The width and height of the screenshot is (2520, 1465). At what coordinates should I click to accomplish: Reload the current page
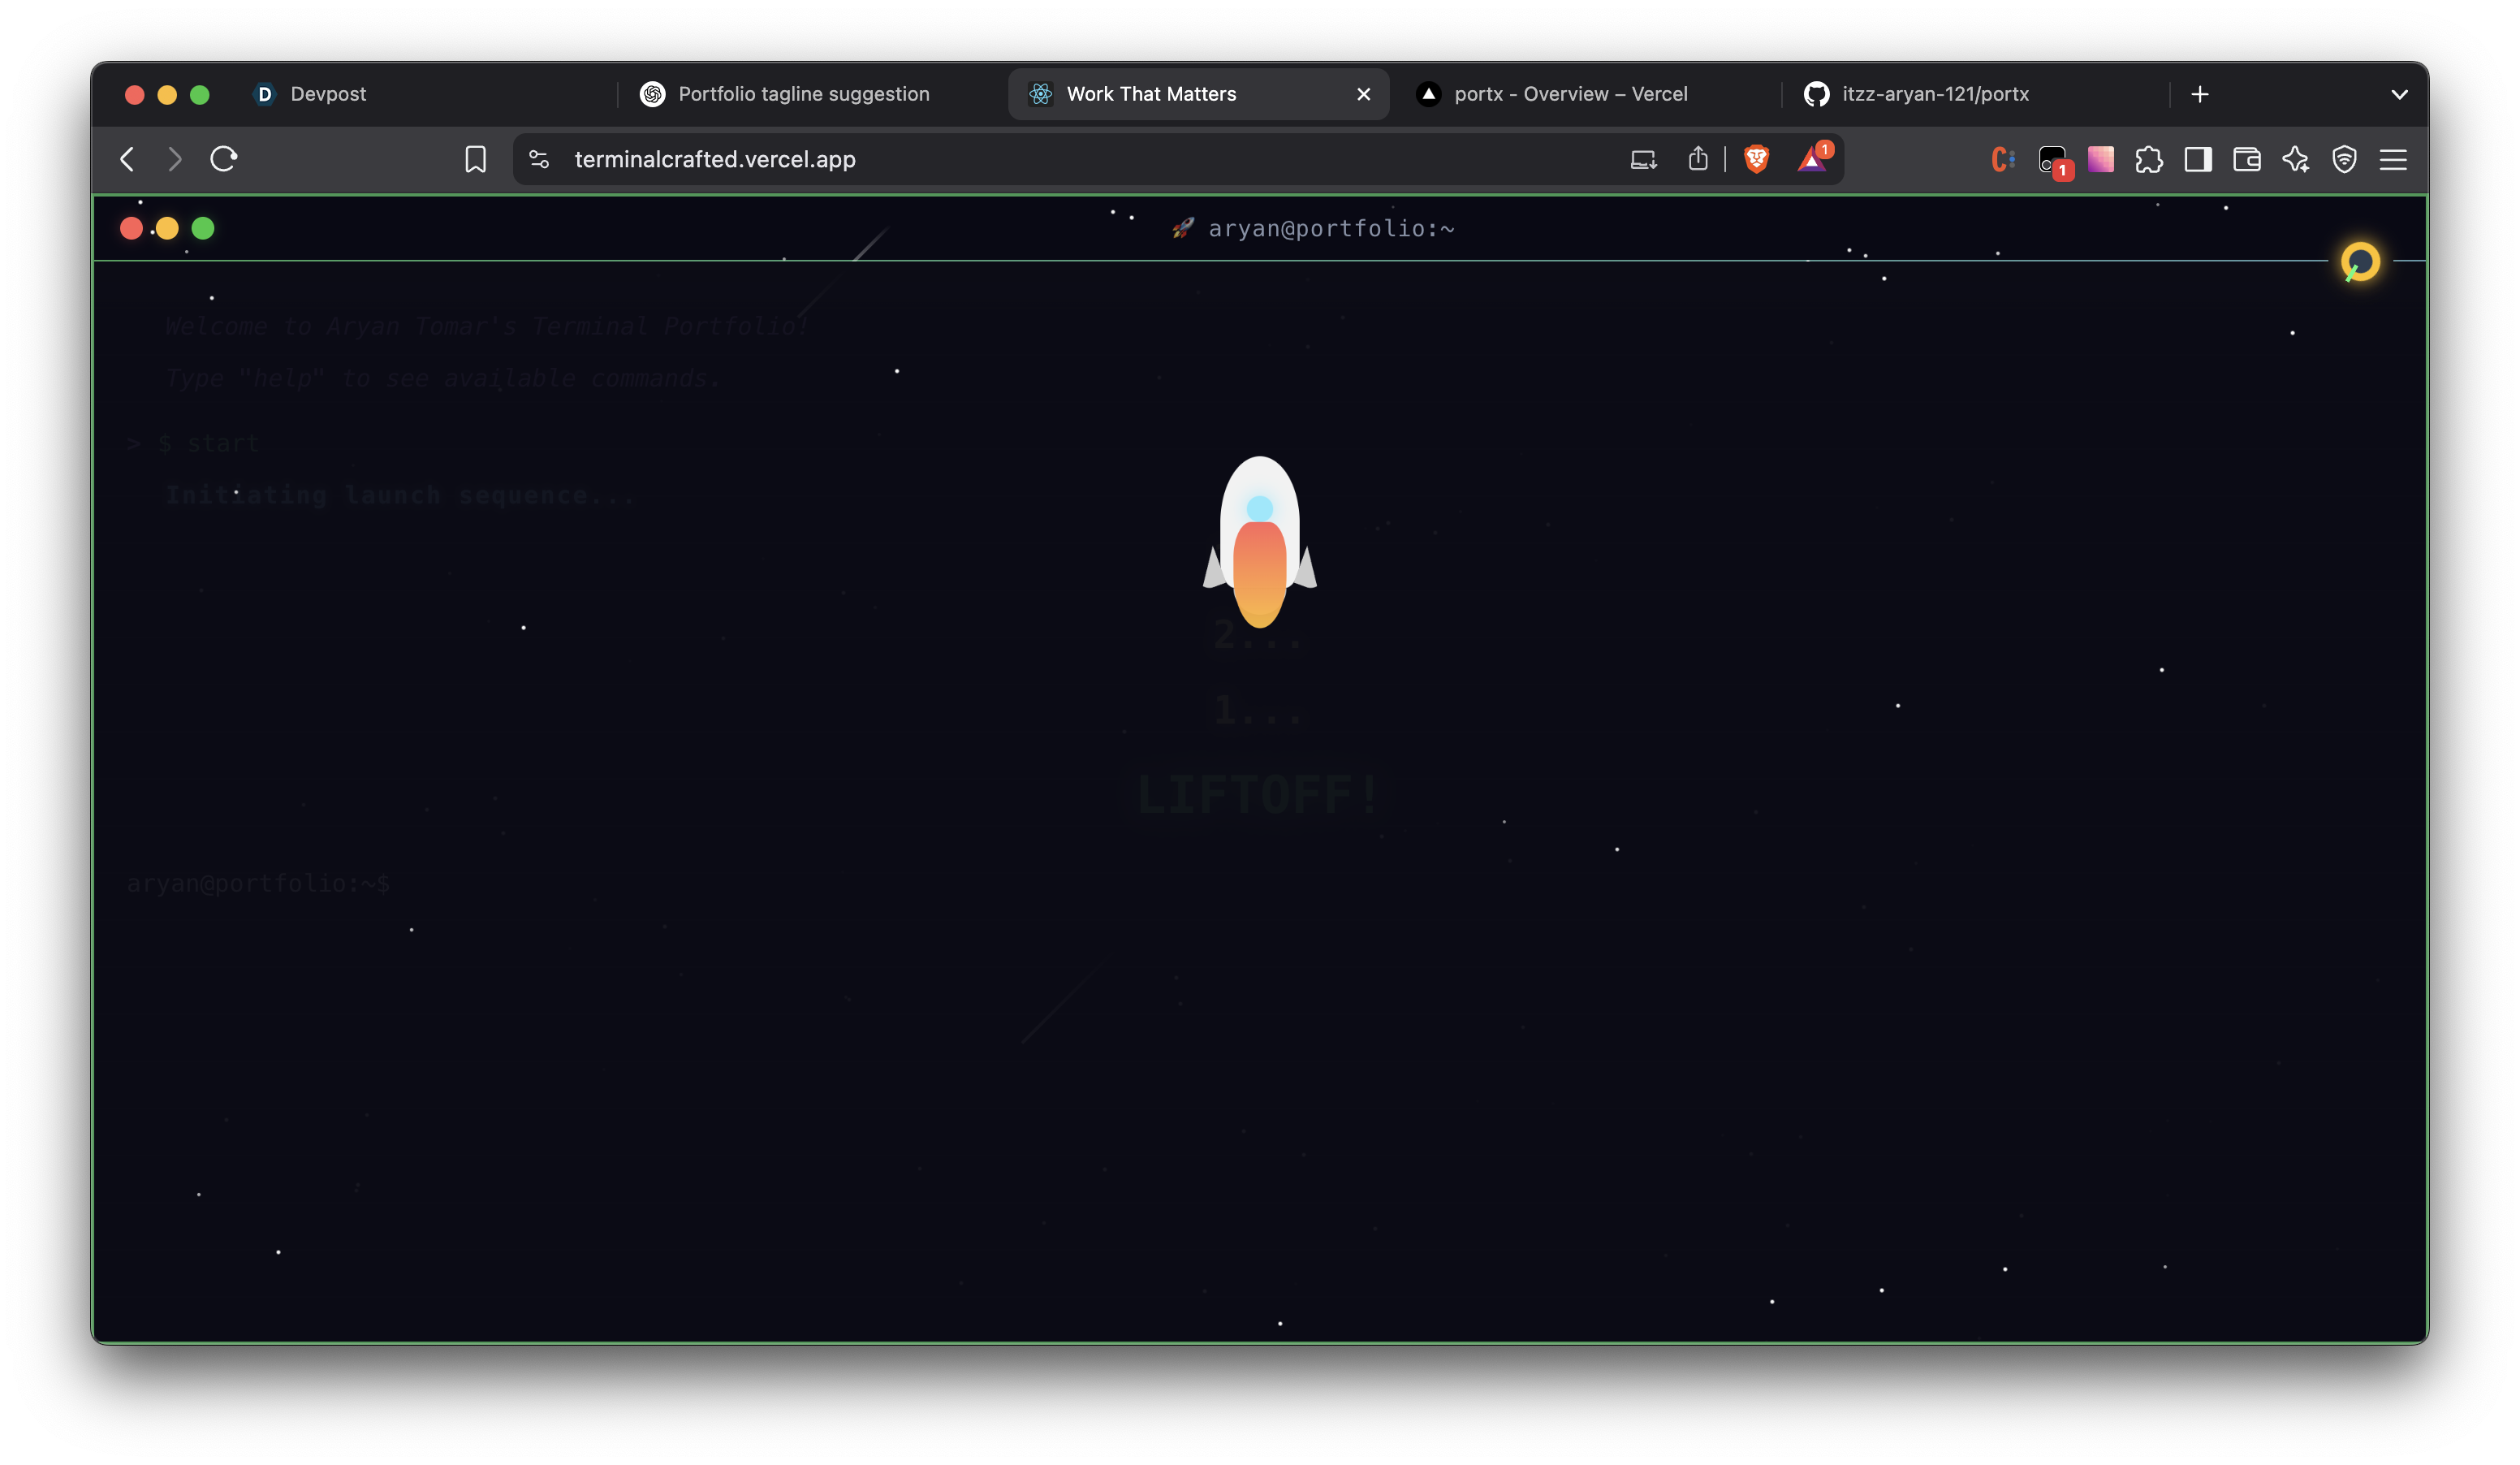pyautogui.click(x=223, y=159)
